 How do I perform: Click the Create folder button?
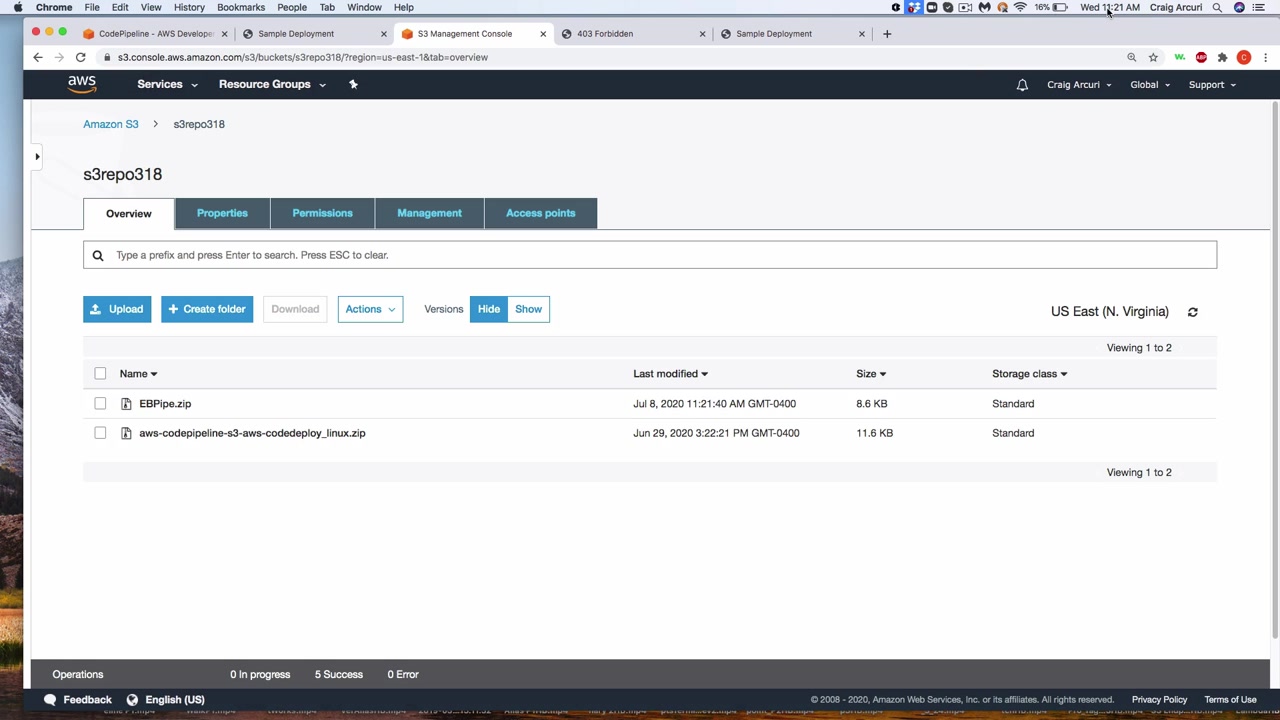click(x=207, y=309)
